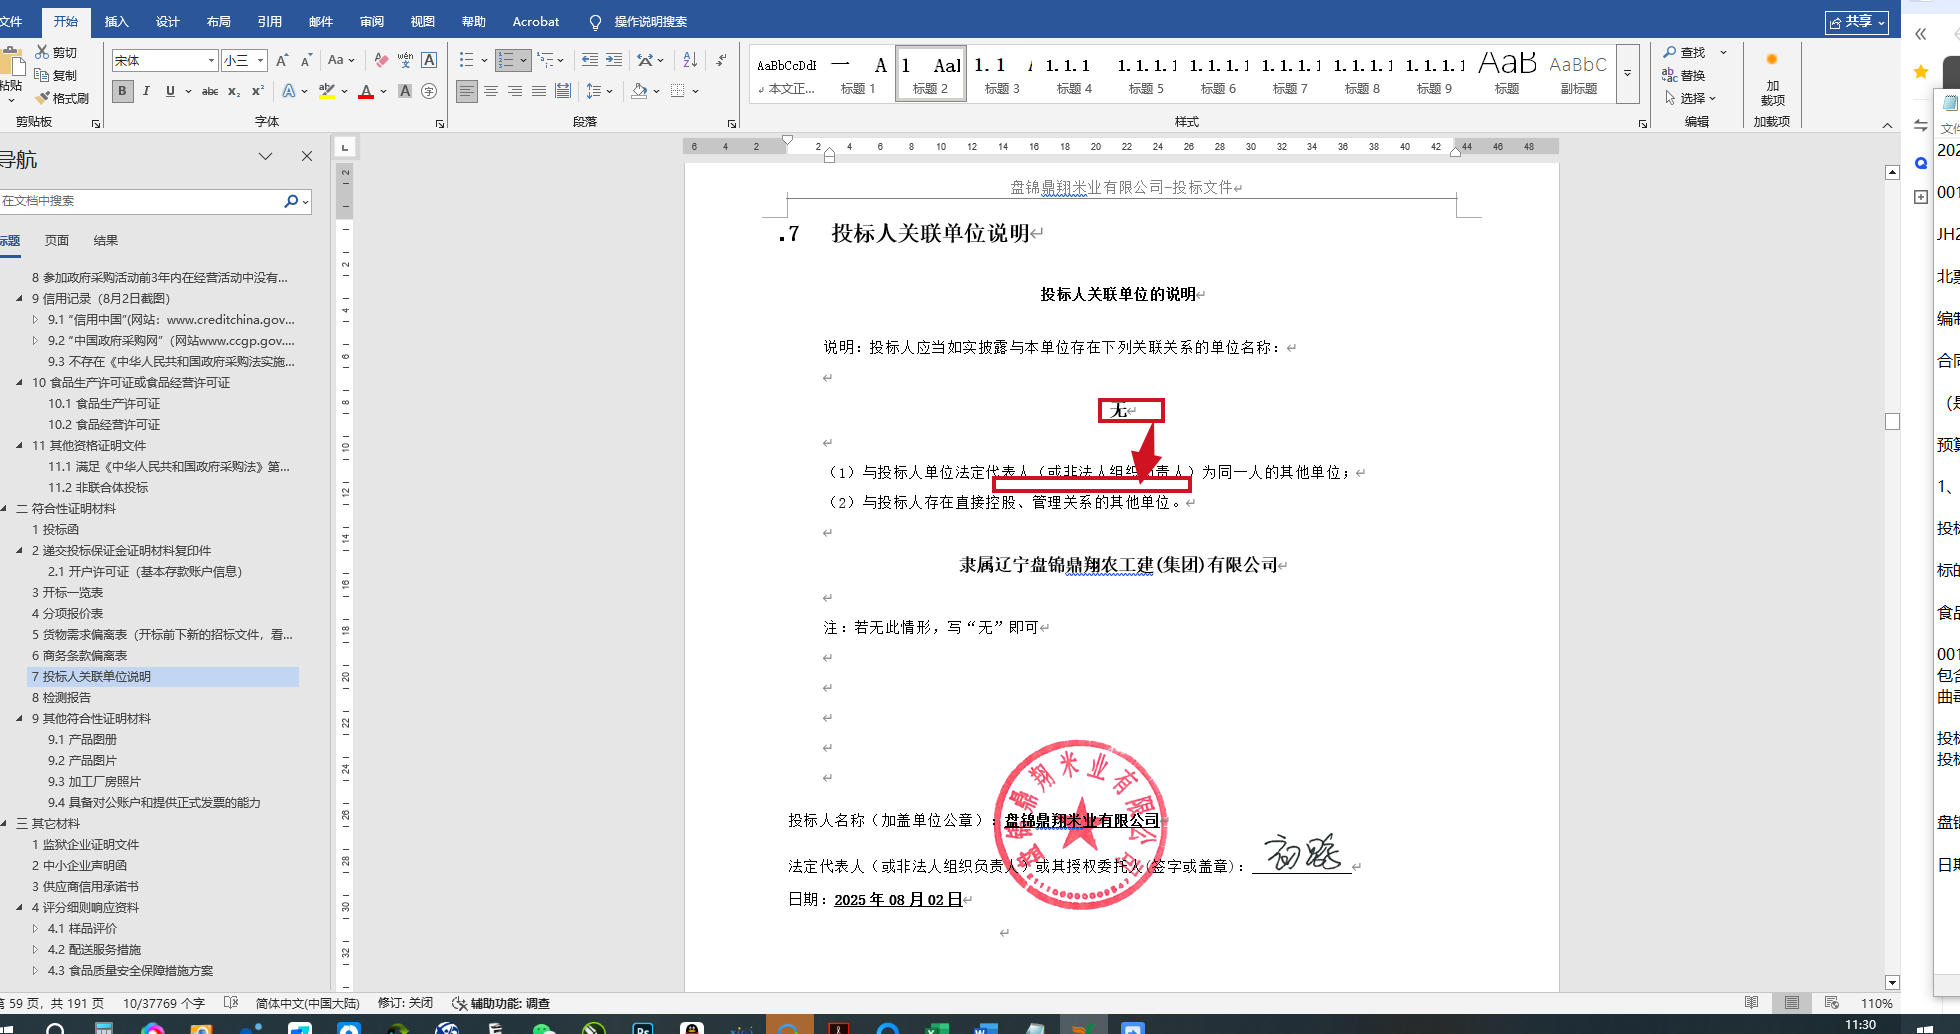
Task: Open the spelling check icon in status bar
Action: point(231,1003)
